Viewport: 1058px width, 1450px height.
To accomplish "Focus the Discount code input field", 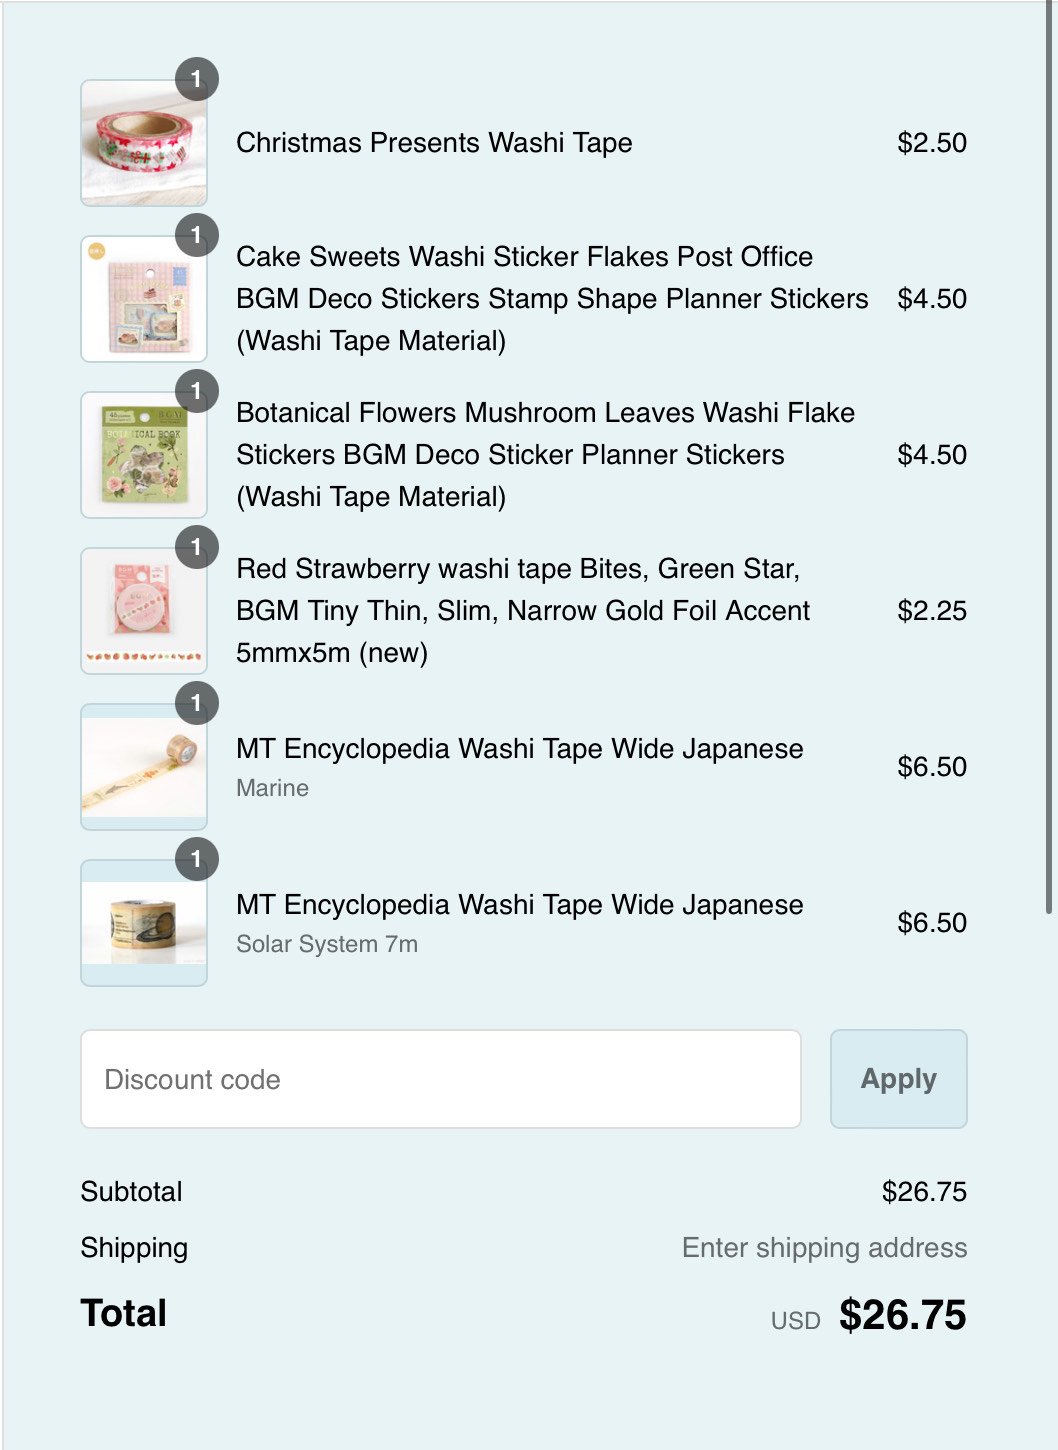I will pos(440,1079).
